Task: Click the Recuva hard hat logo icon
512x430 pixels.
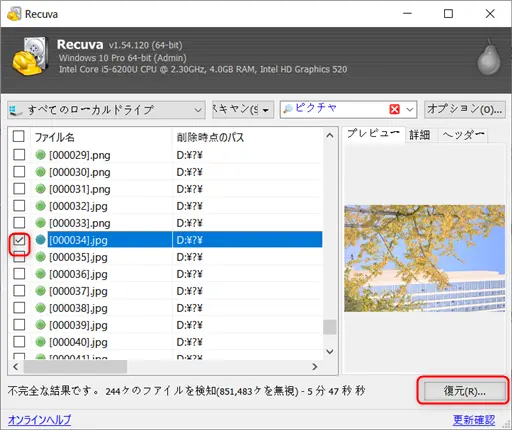Action: pos(29,56)
